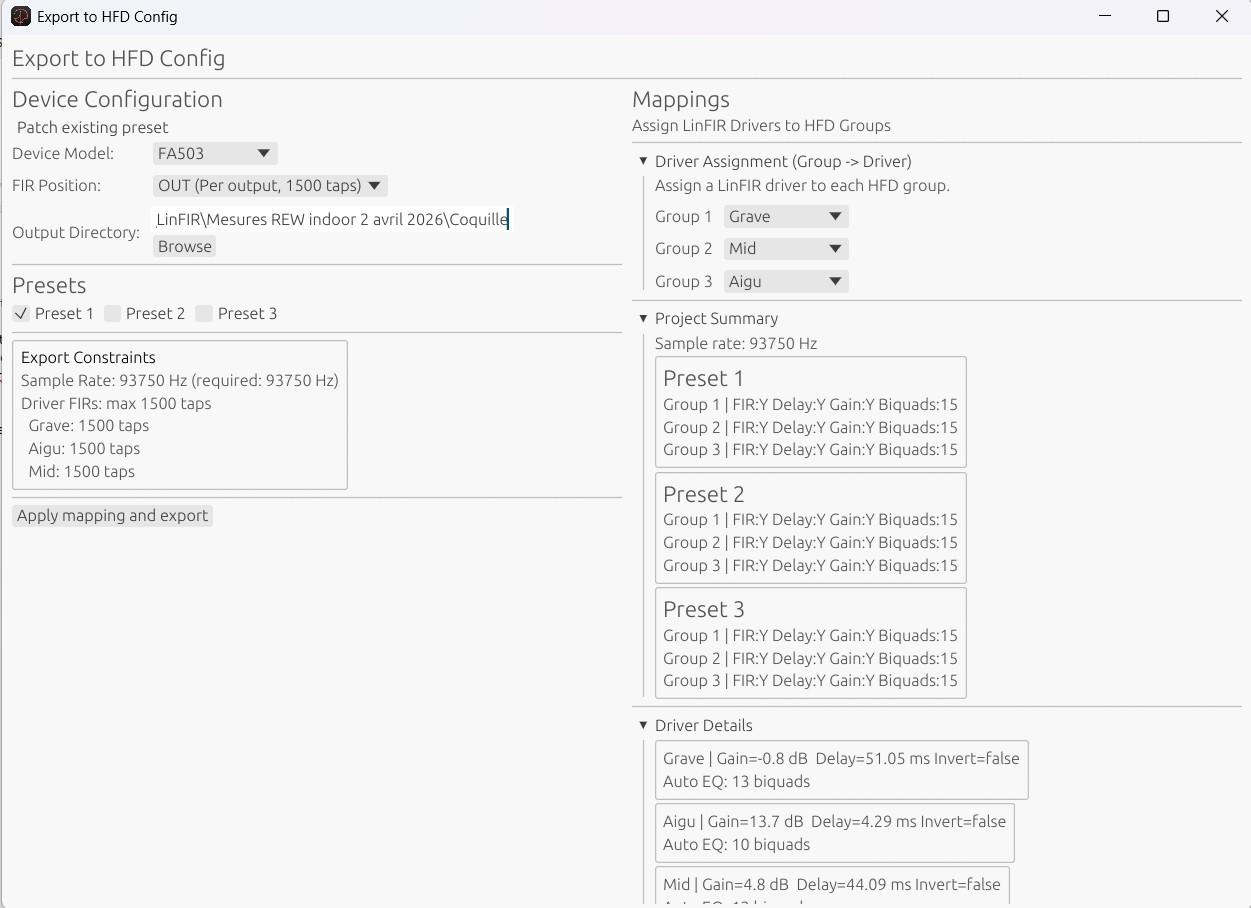Screen dimensions: 1251x908
Task: Select the Preset 2 summary card
Action: tap(810, 528)
